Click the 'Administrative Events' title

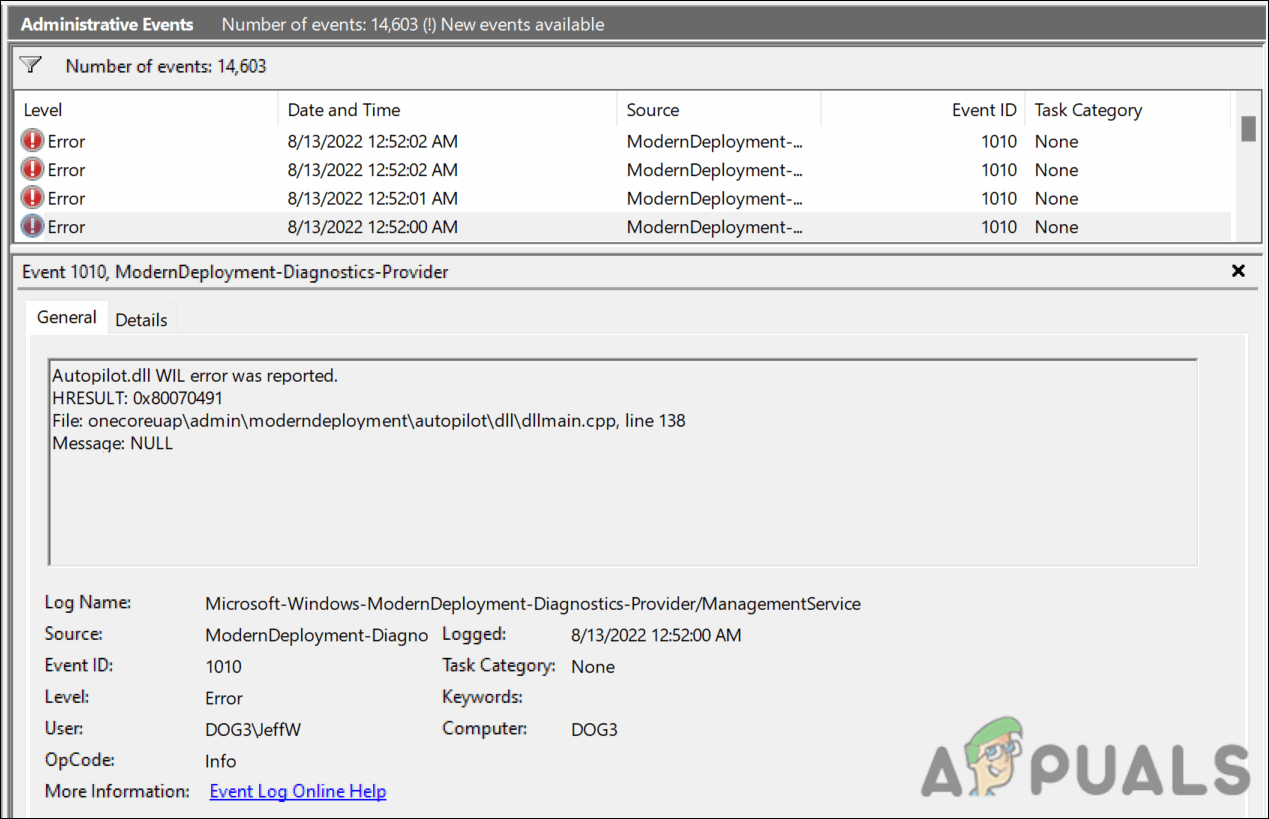(x=107, y=24)
